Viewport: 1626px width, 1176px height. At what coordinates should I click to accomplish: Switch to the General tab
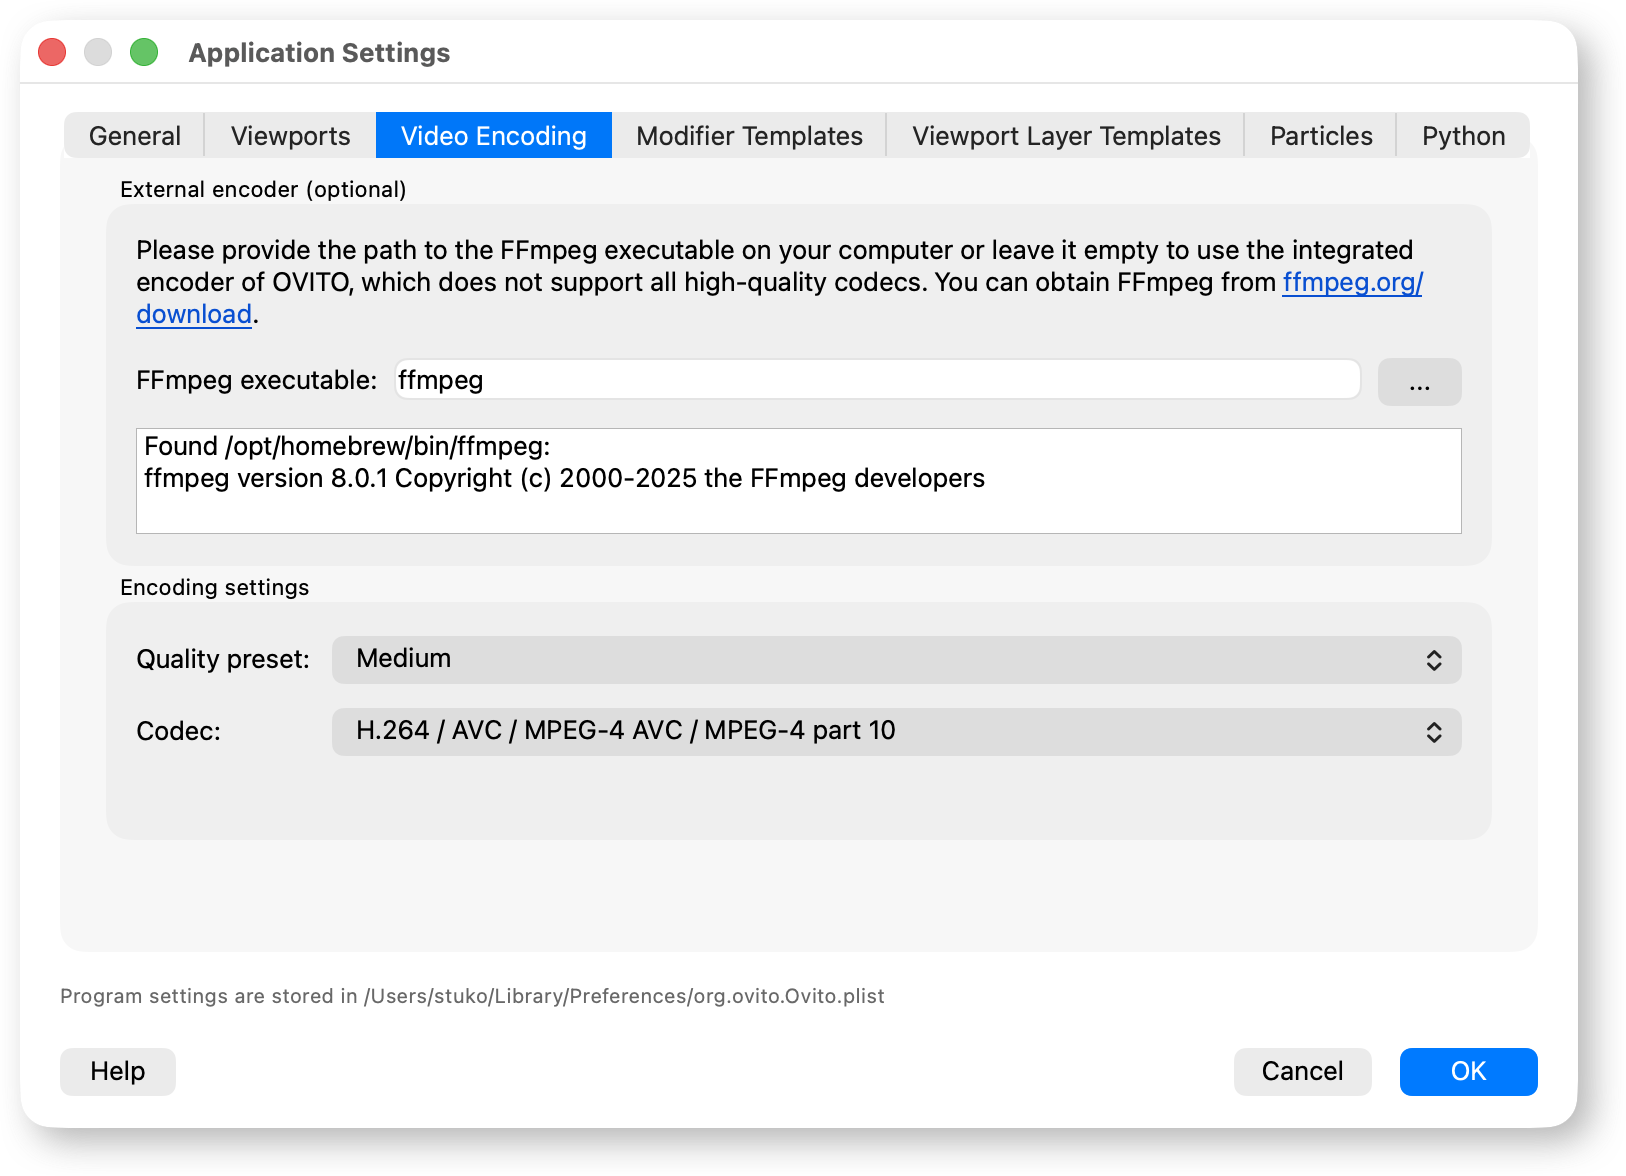coord(135,136)
